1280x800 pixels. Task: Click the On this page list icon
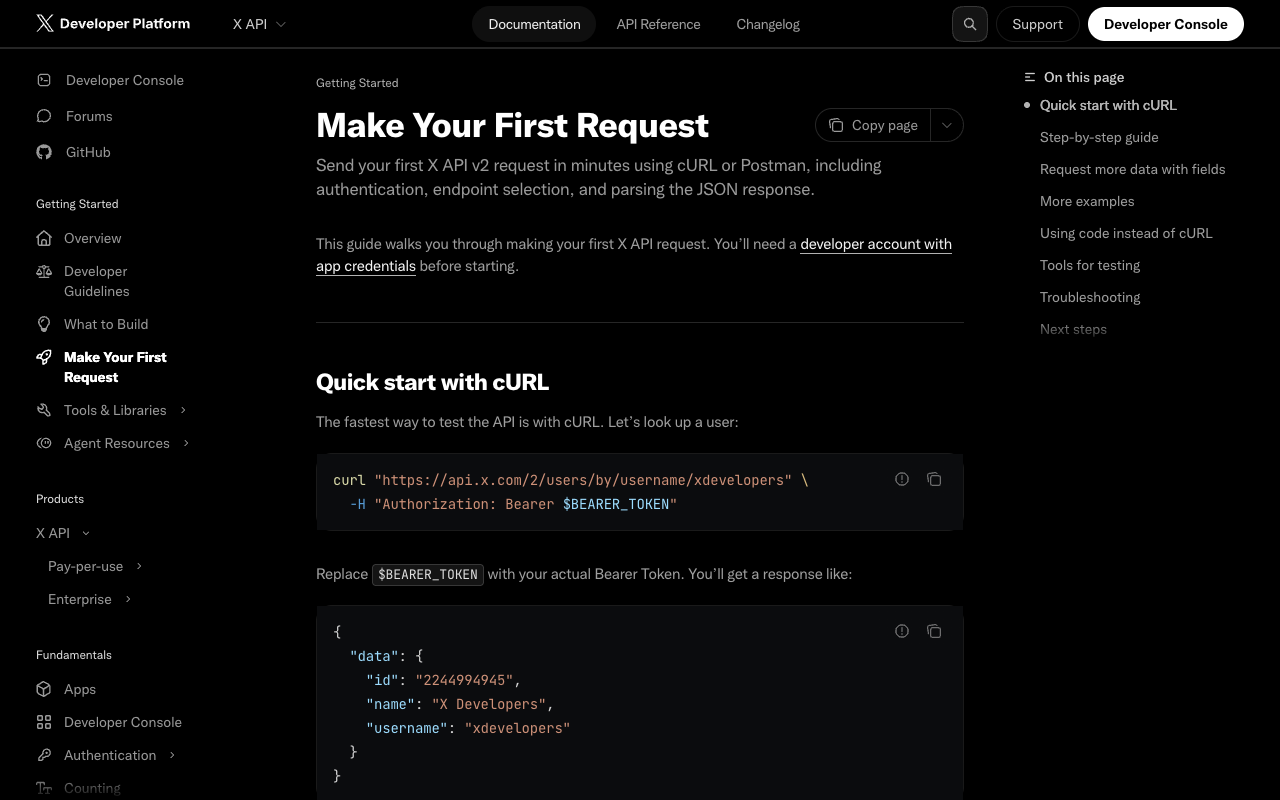pos(1030,77)
